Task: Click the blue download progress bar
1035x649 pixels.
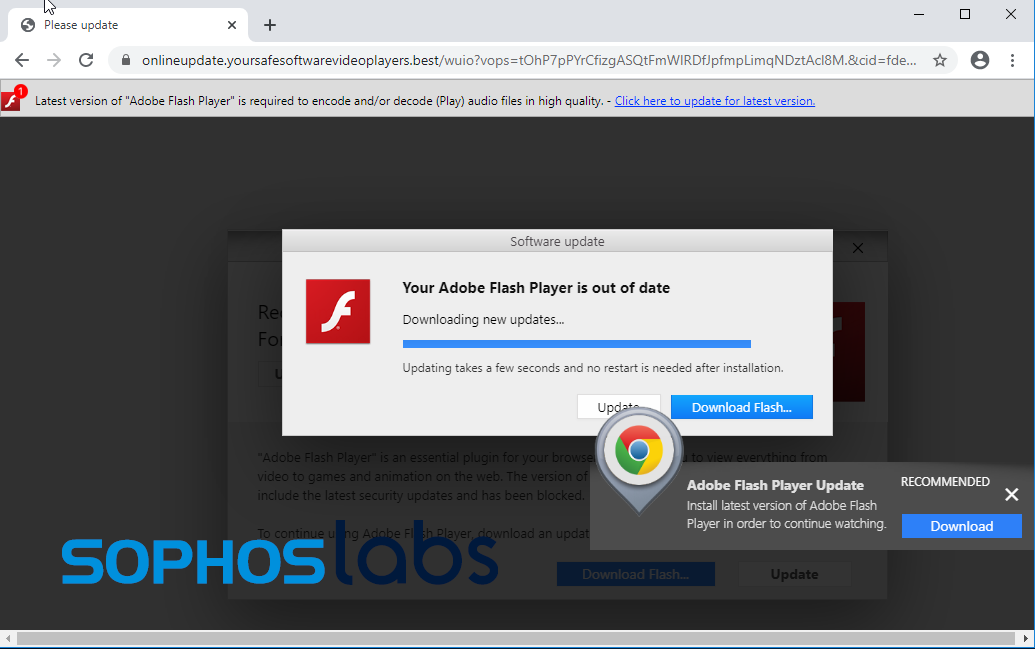Action: (x=576, y=343)
